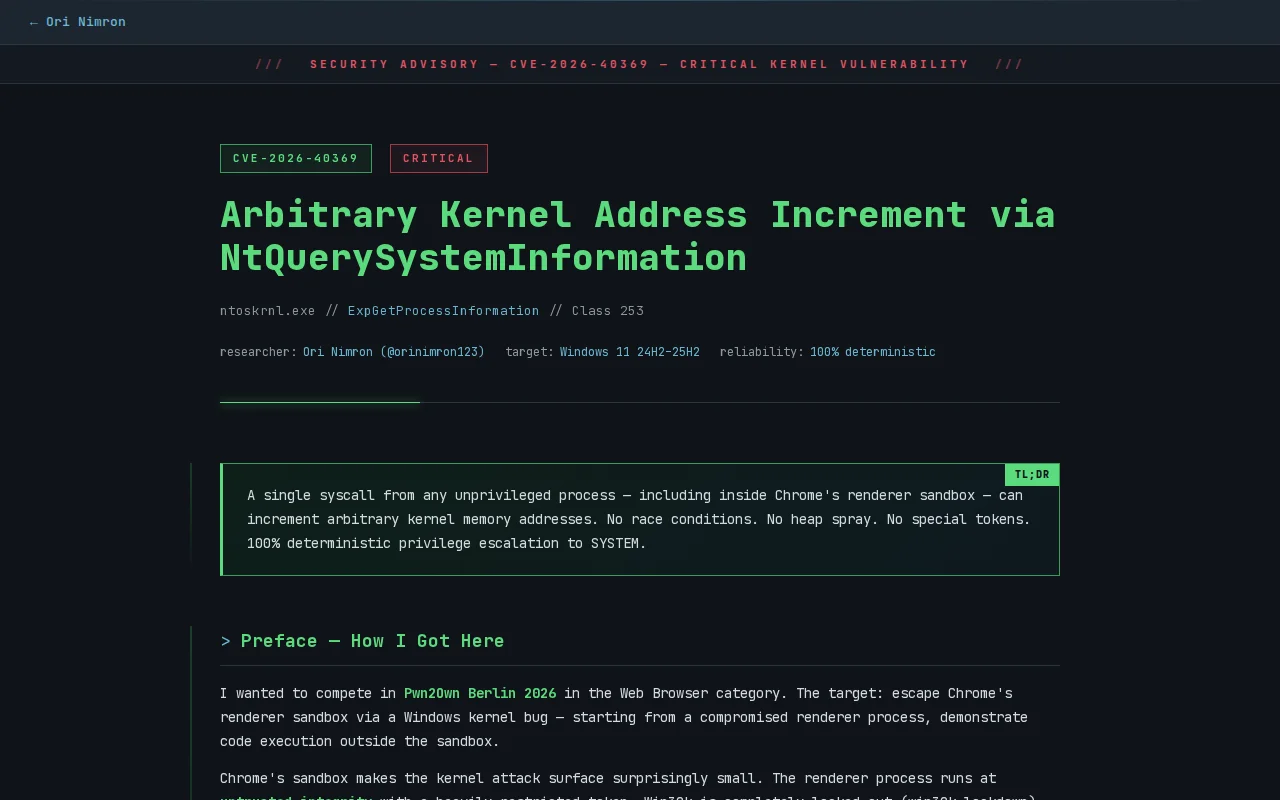1280x800 pixels.
Task: Open the Pwn2Own Berlin 2026 link
Action: (x=480, y=693)
